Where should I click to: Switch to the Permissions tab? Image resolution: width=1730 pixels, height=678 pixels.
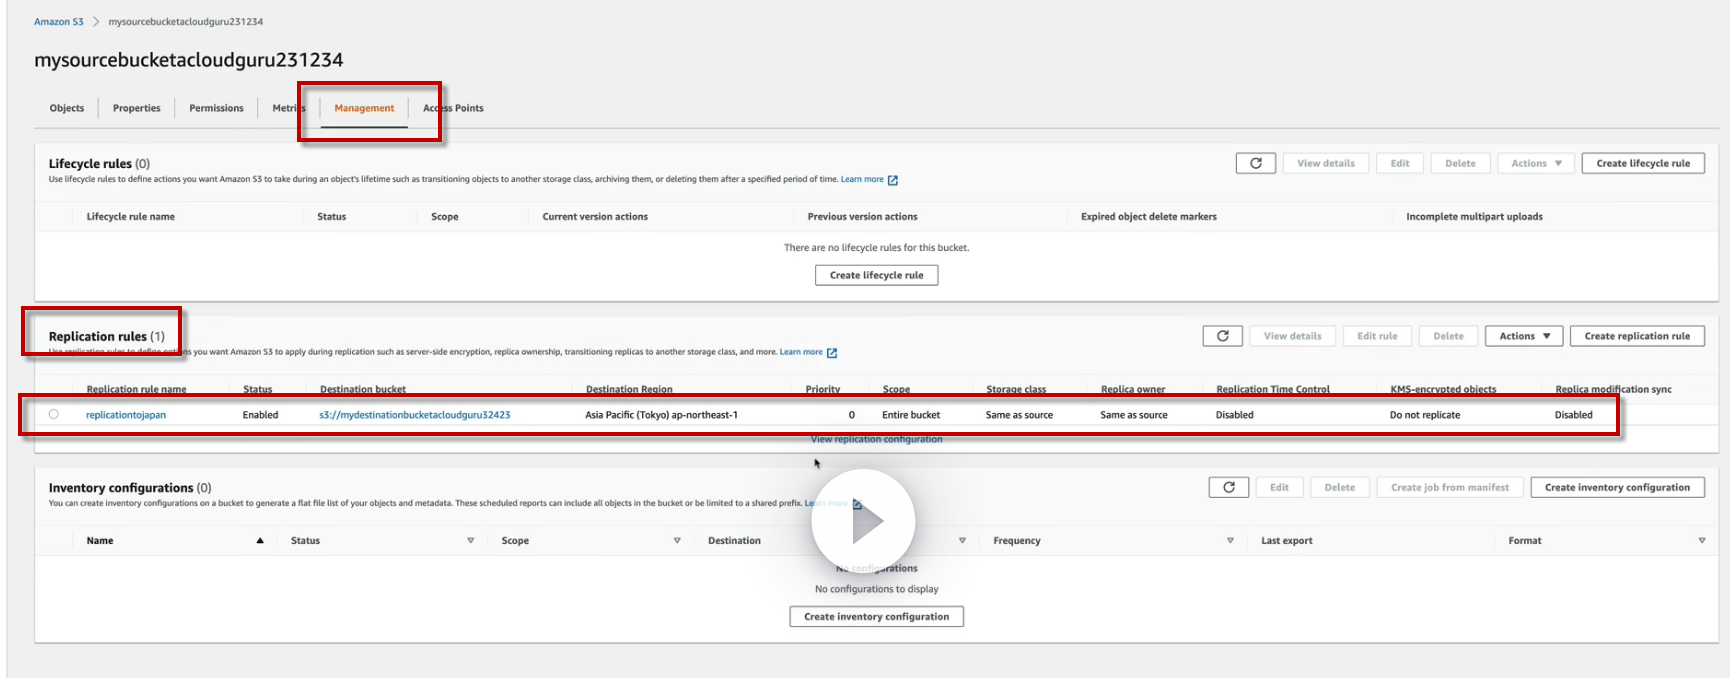(x=216, y=108)
